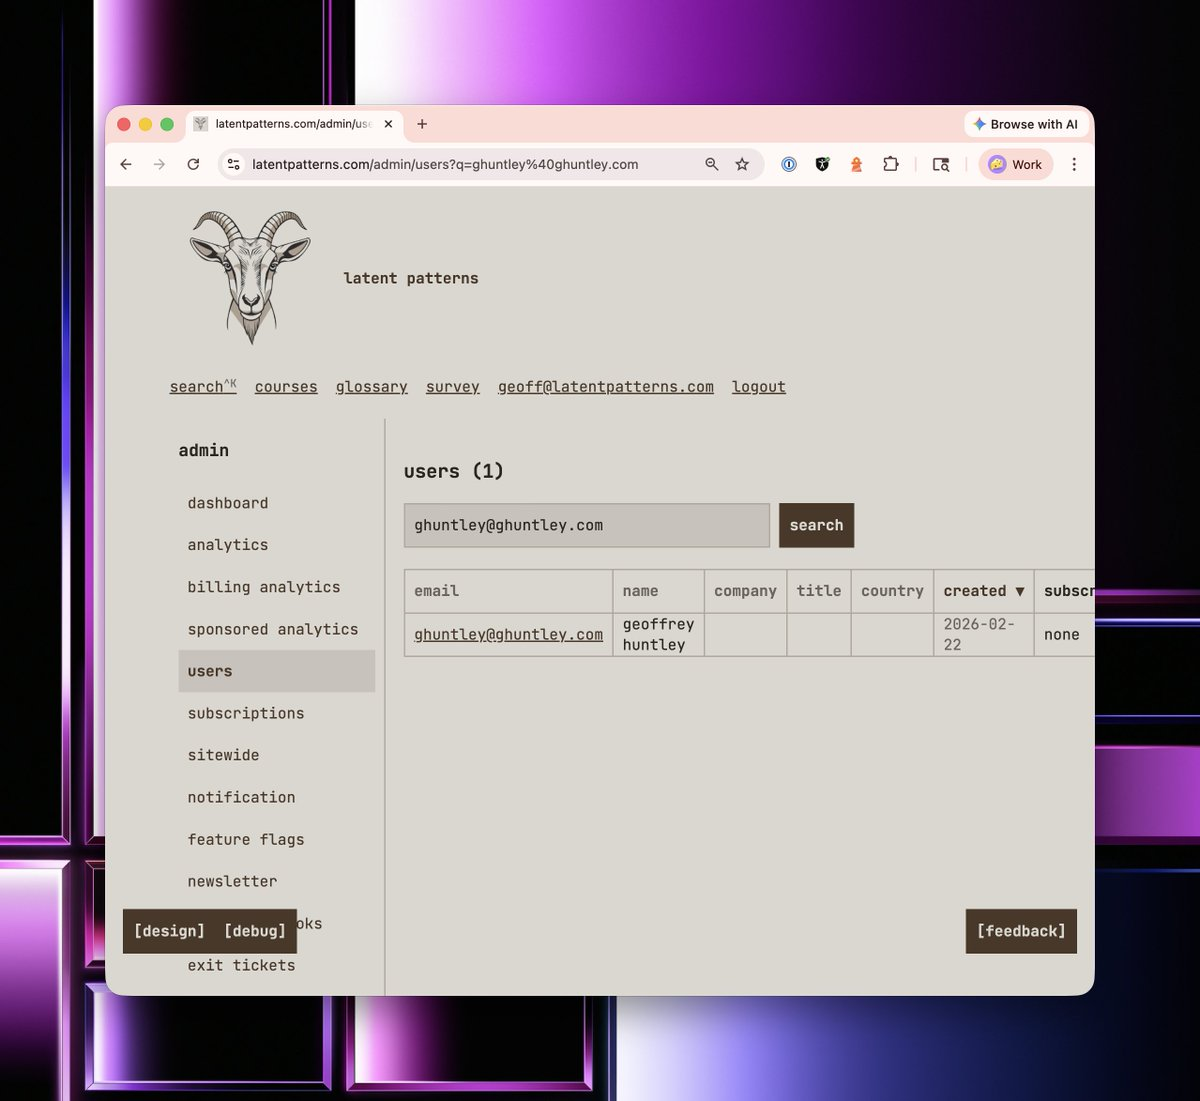Click the admin sidebar heading
The height and width of the screenshot is (1101, 1200).
pyautogui.click(x=204, y=450)
